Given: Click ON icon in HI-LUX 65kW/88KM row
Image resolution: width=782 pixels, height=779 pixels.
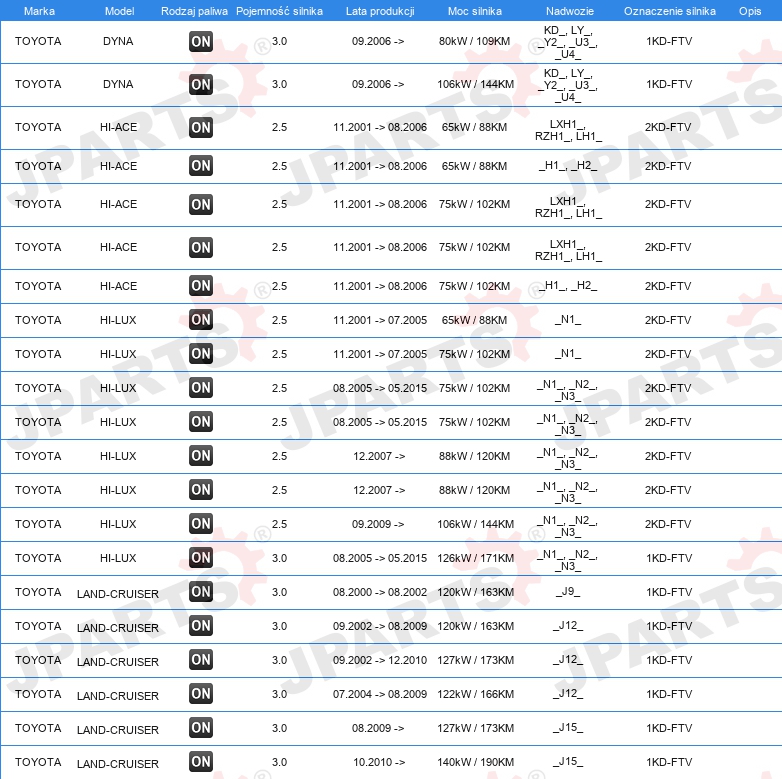Looking at the screenshot, I should click(201, 320).
